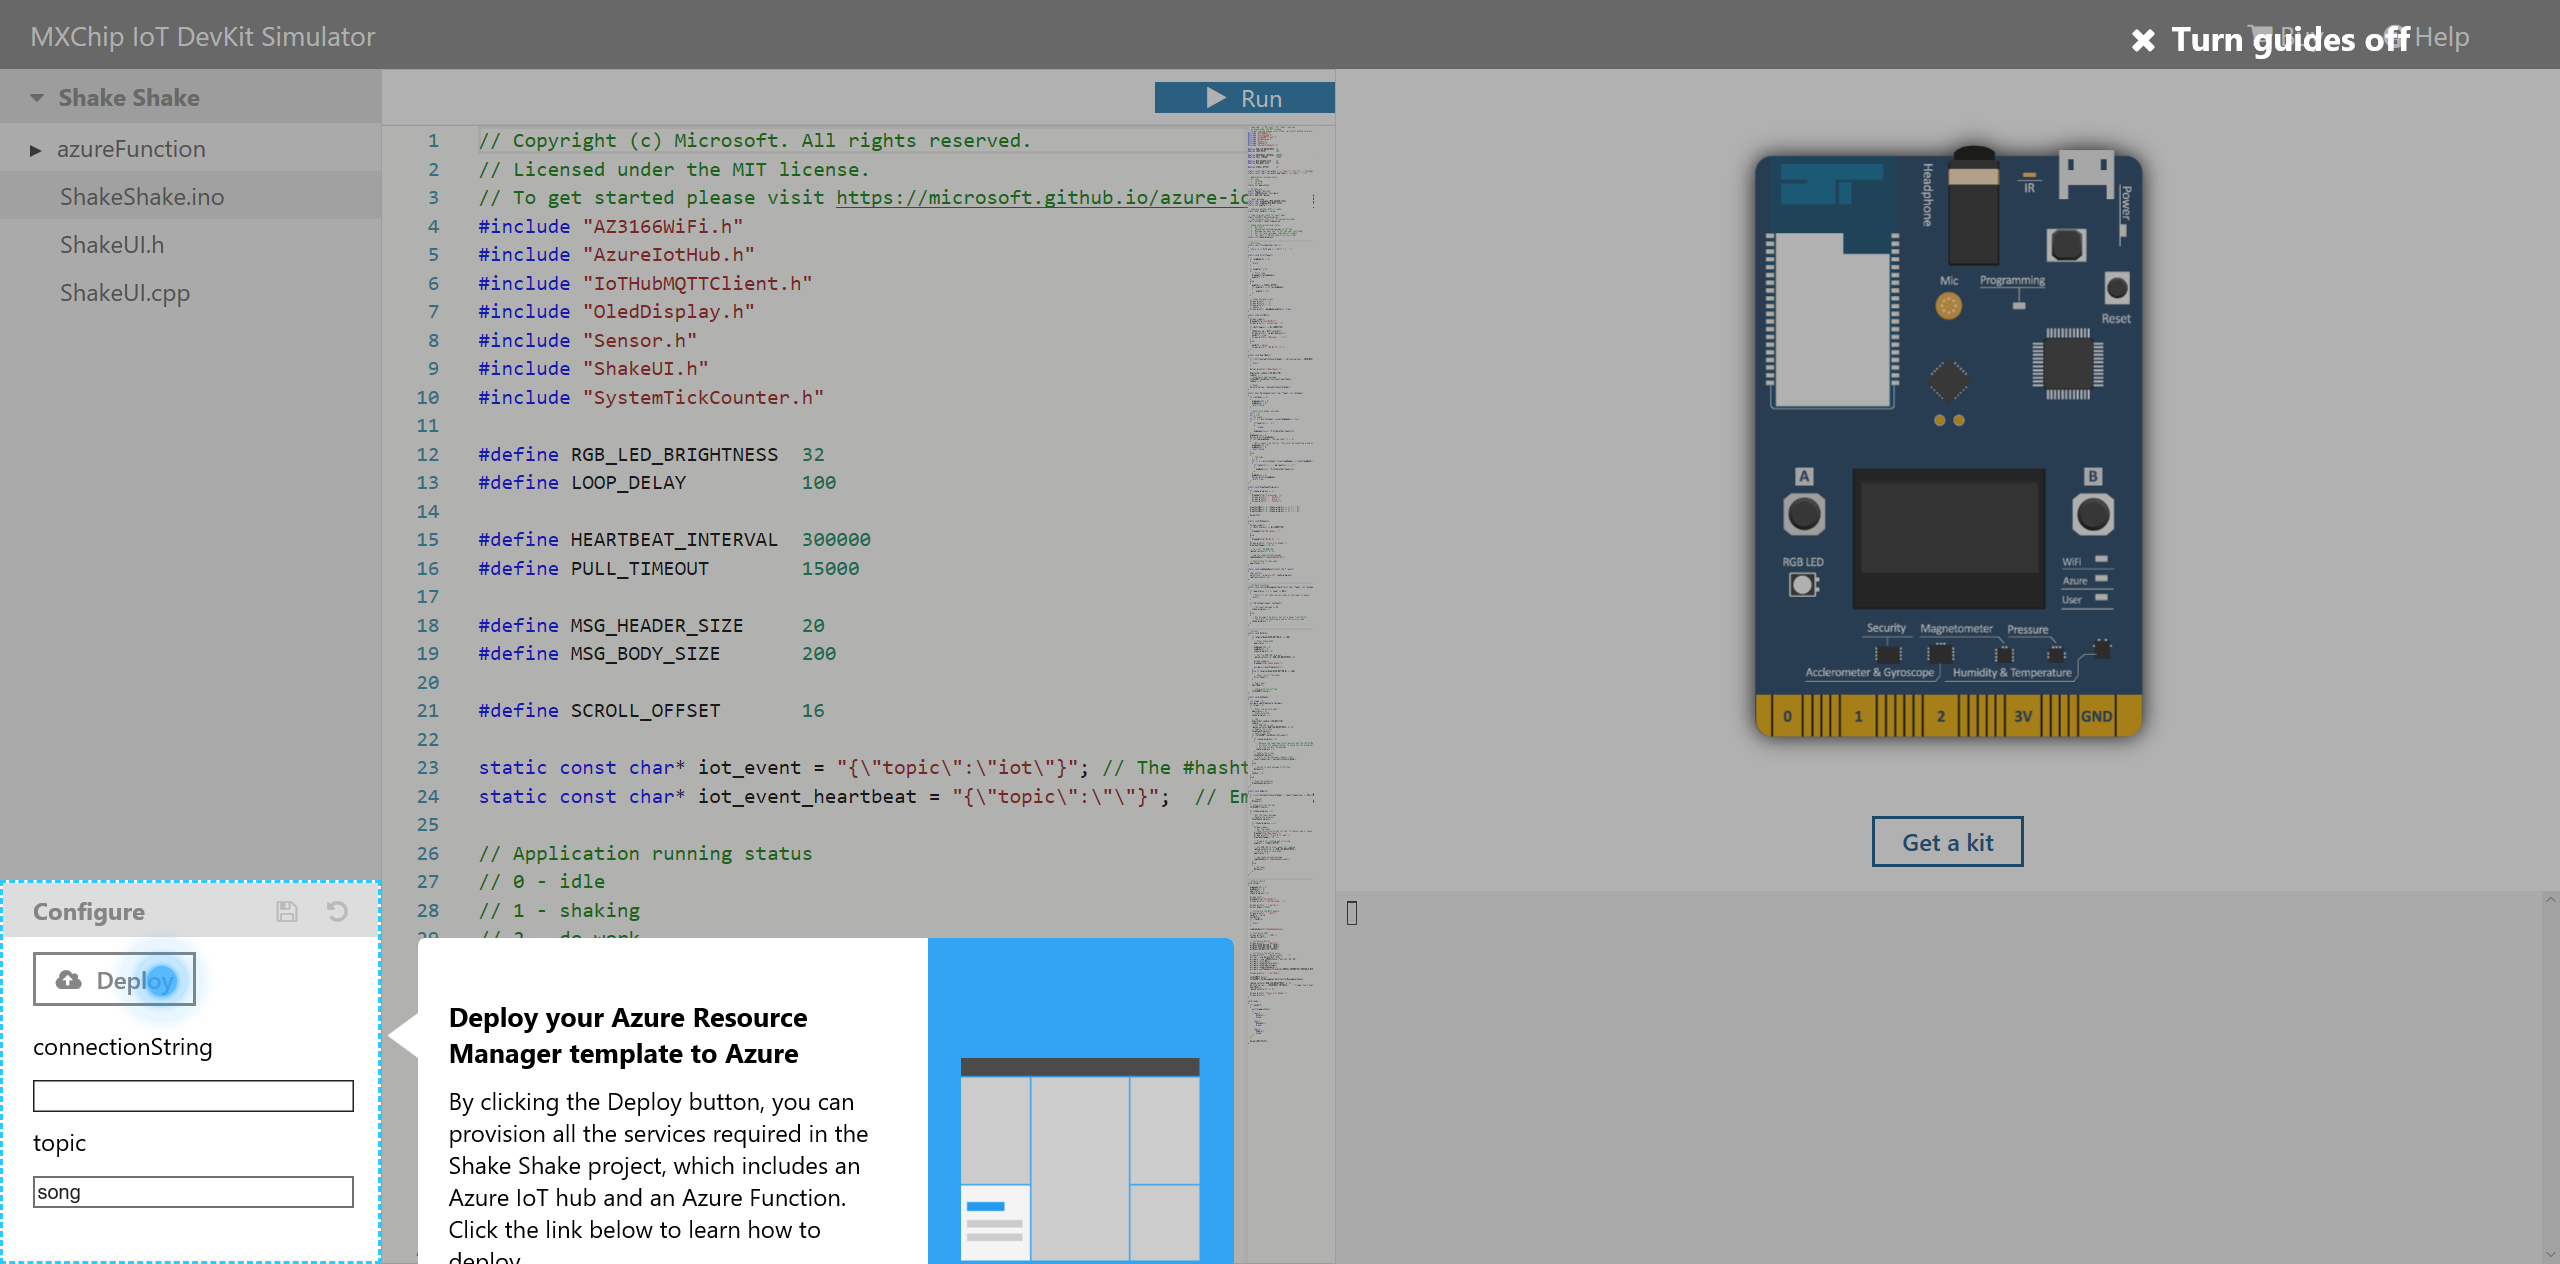The image size is (2560, 1264).
Task: Click the Deploy cloud button
Action: (114, 979)
